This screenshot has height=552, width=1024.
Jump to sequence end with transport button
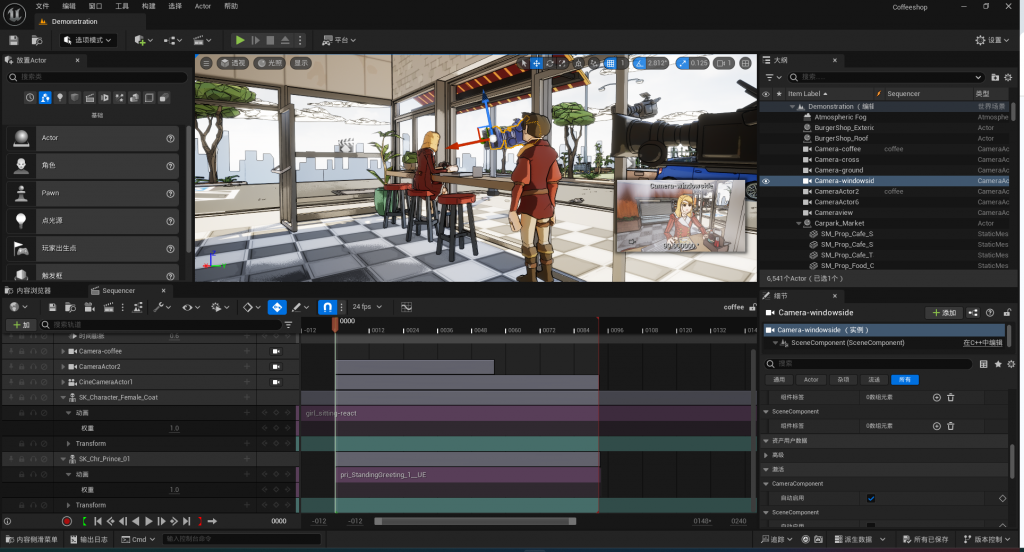pos(187,521)
